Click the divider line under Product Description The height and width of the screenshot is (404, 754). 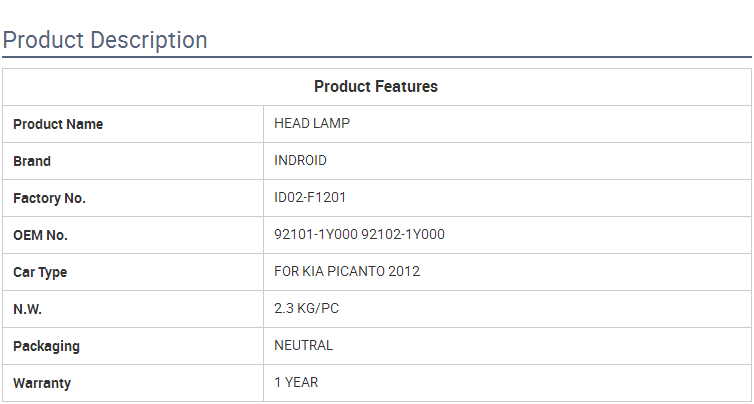point(376,57)
